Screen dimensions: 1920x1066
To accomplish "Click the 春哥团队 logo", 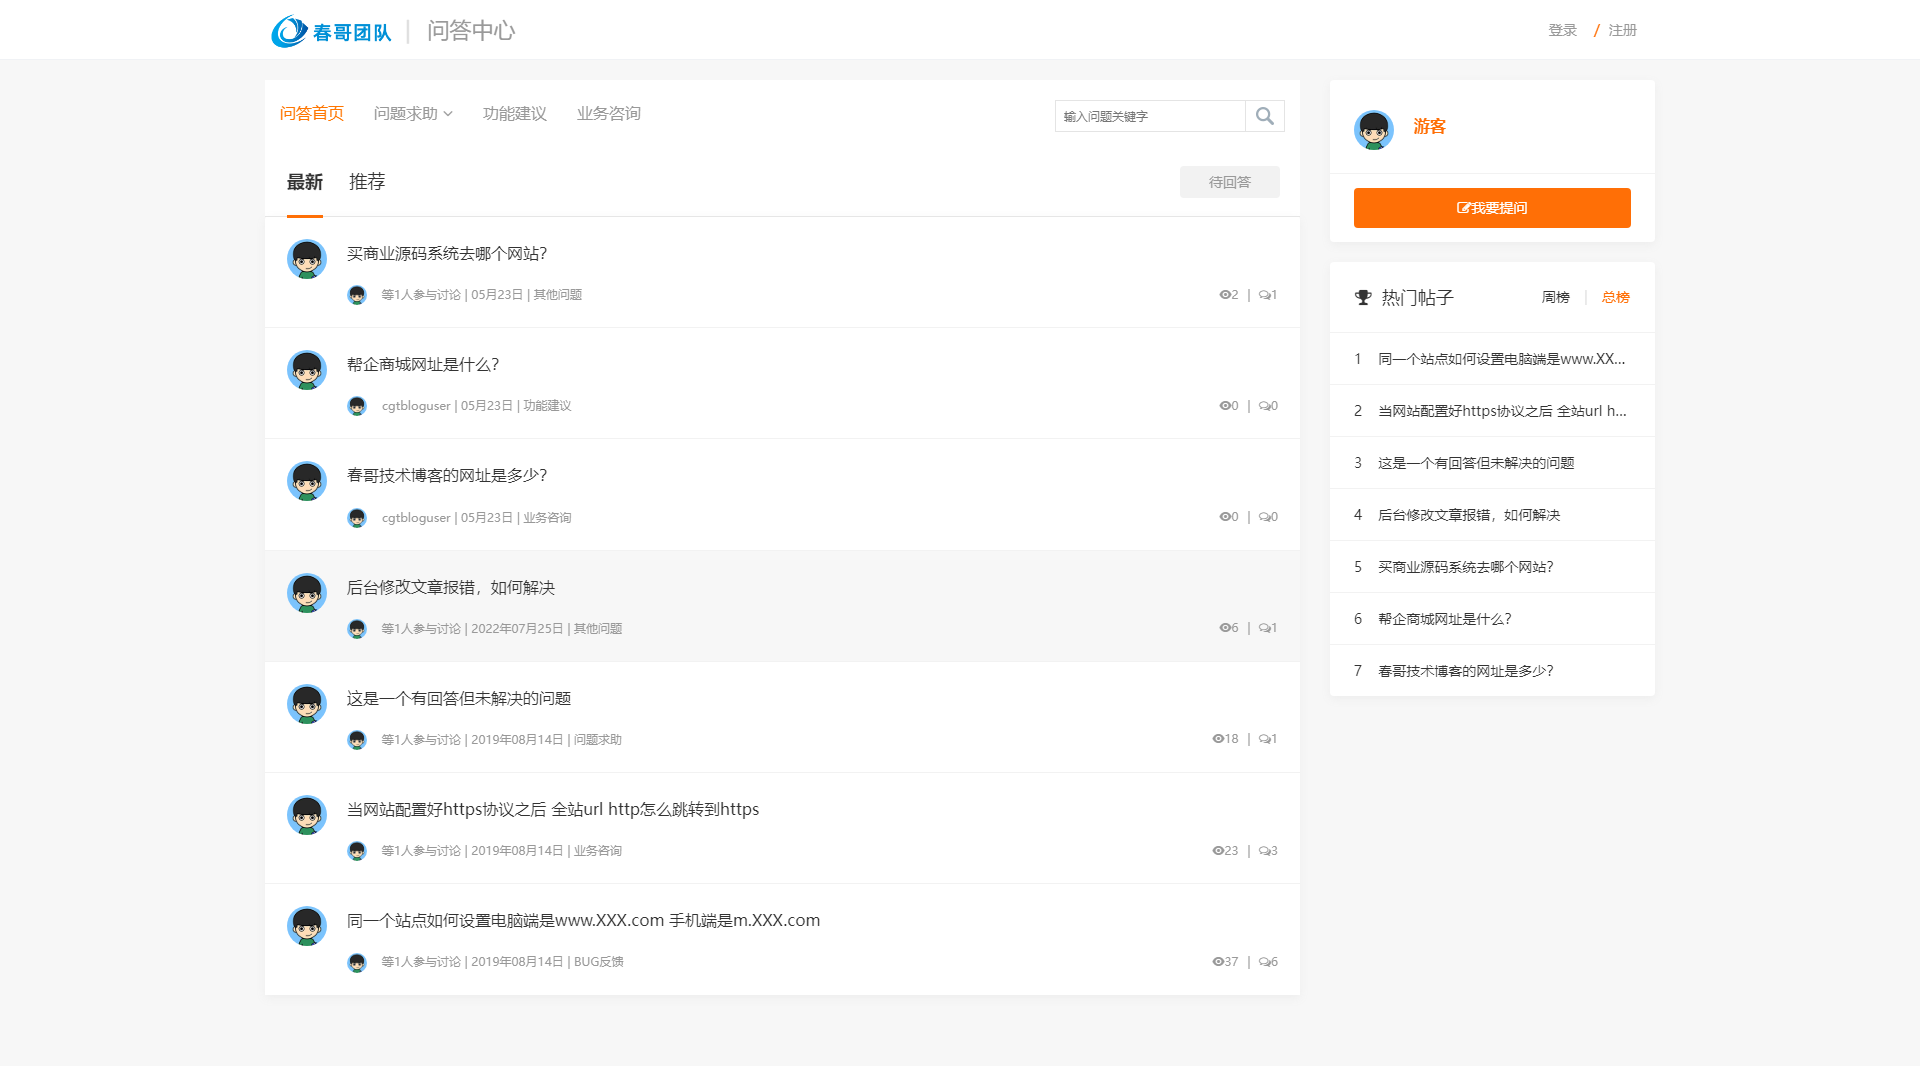I will 331,31.
